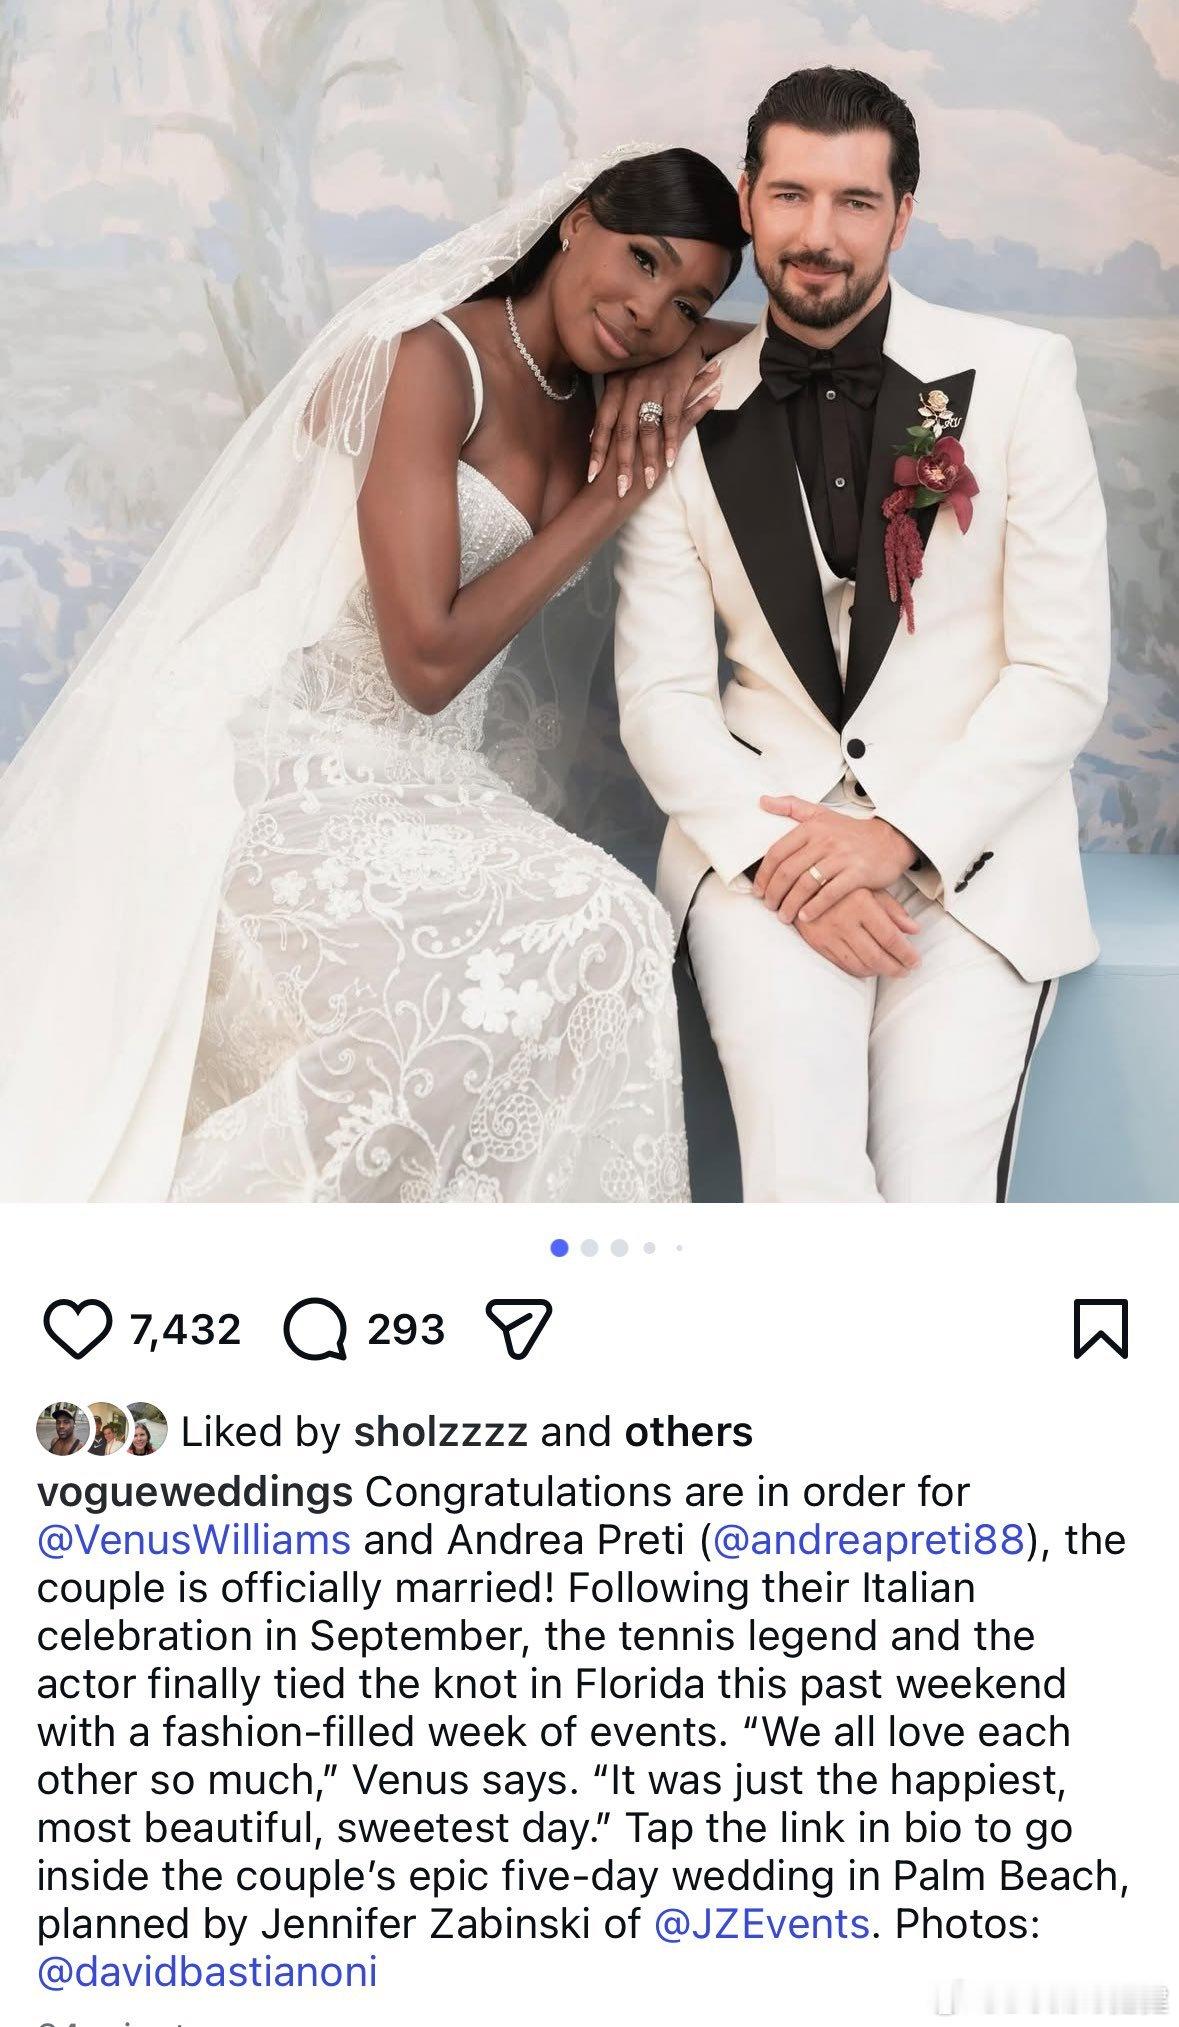Open sholzzzz profile from likes line

tap(441, 1432)
